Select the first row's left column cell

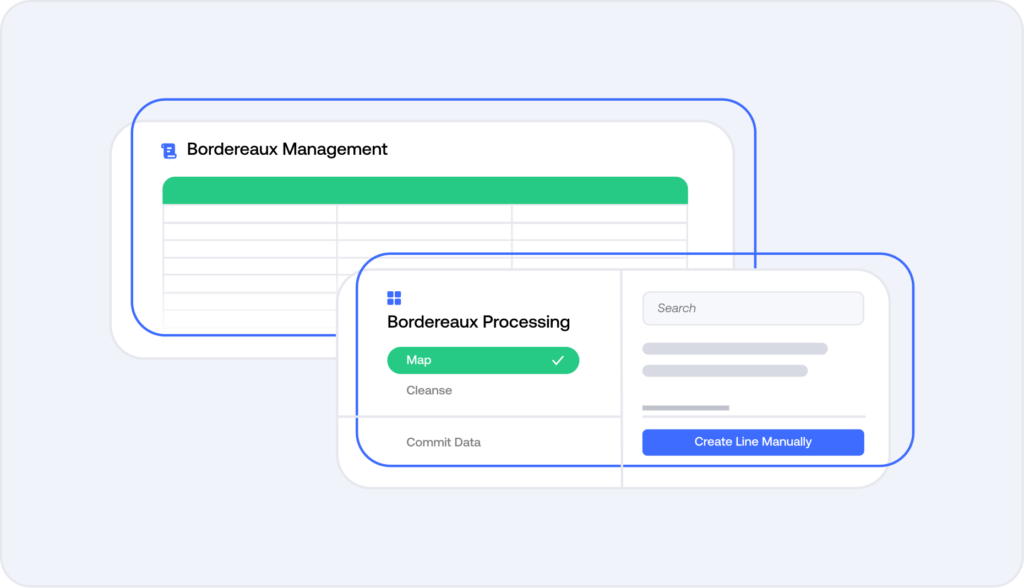coord(249,214)
